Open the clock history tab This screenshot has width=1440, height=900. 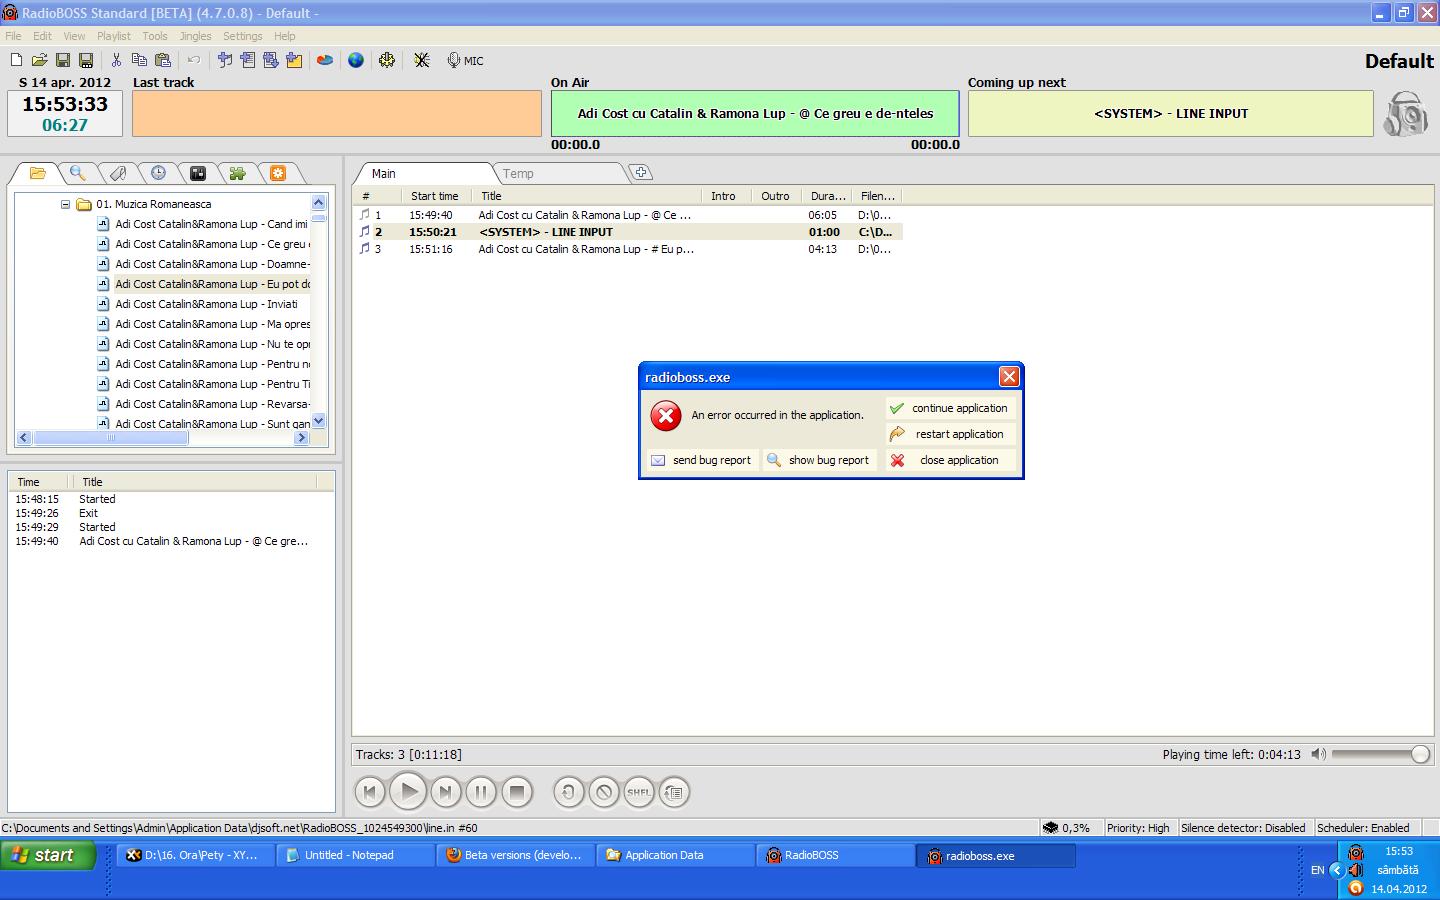[158, 173]
